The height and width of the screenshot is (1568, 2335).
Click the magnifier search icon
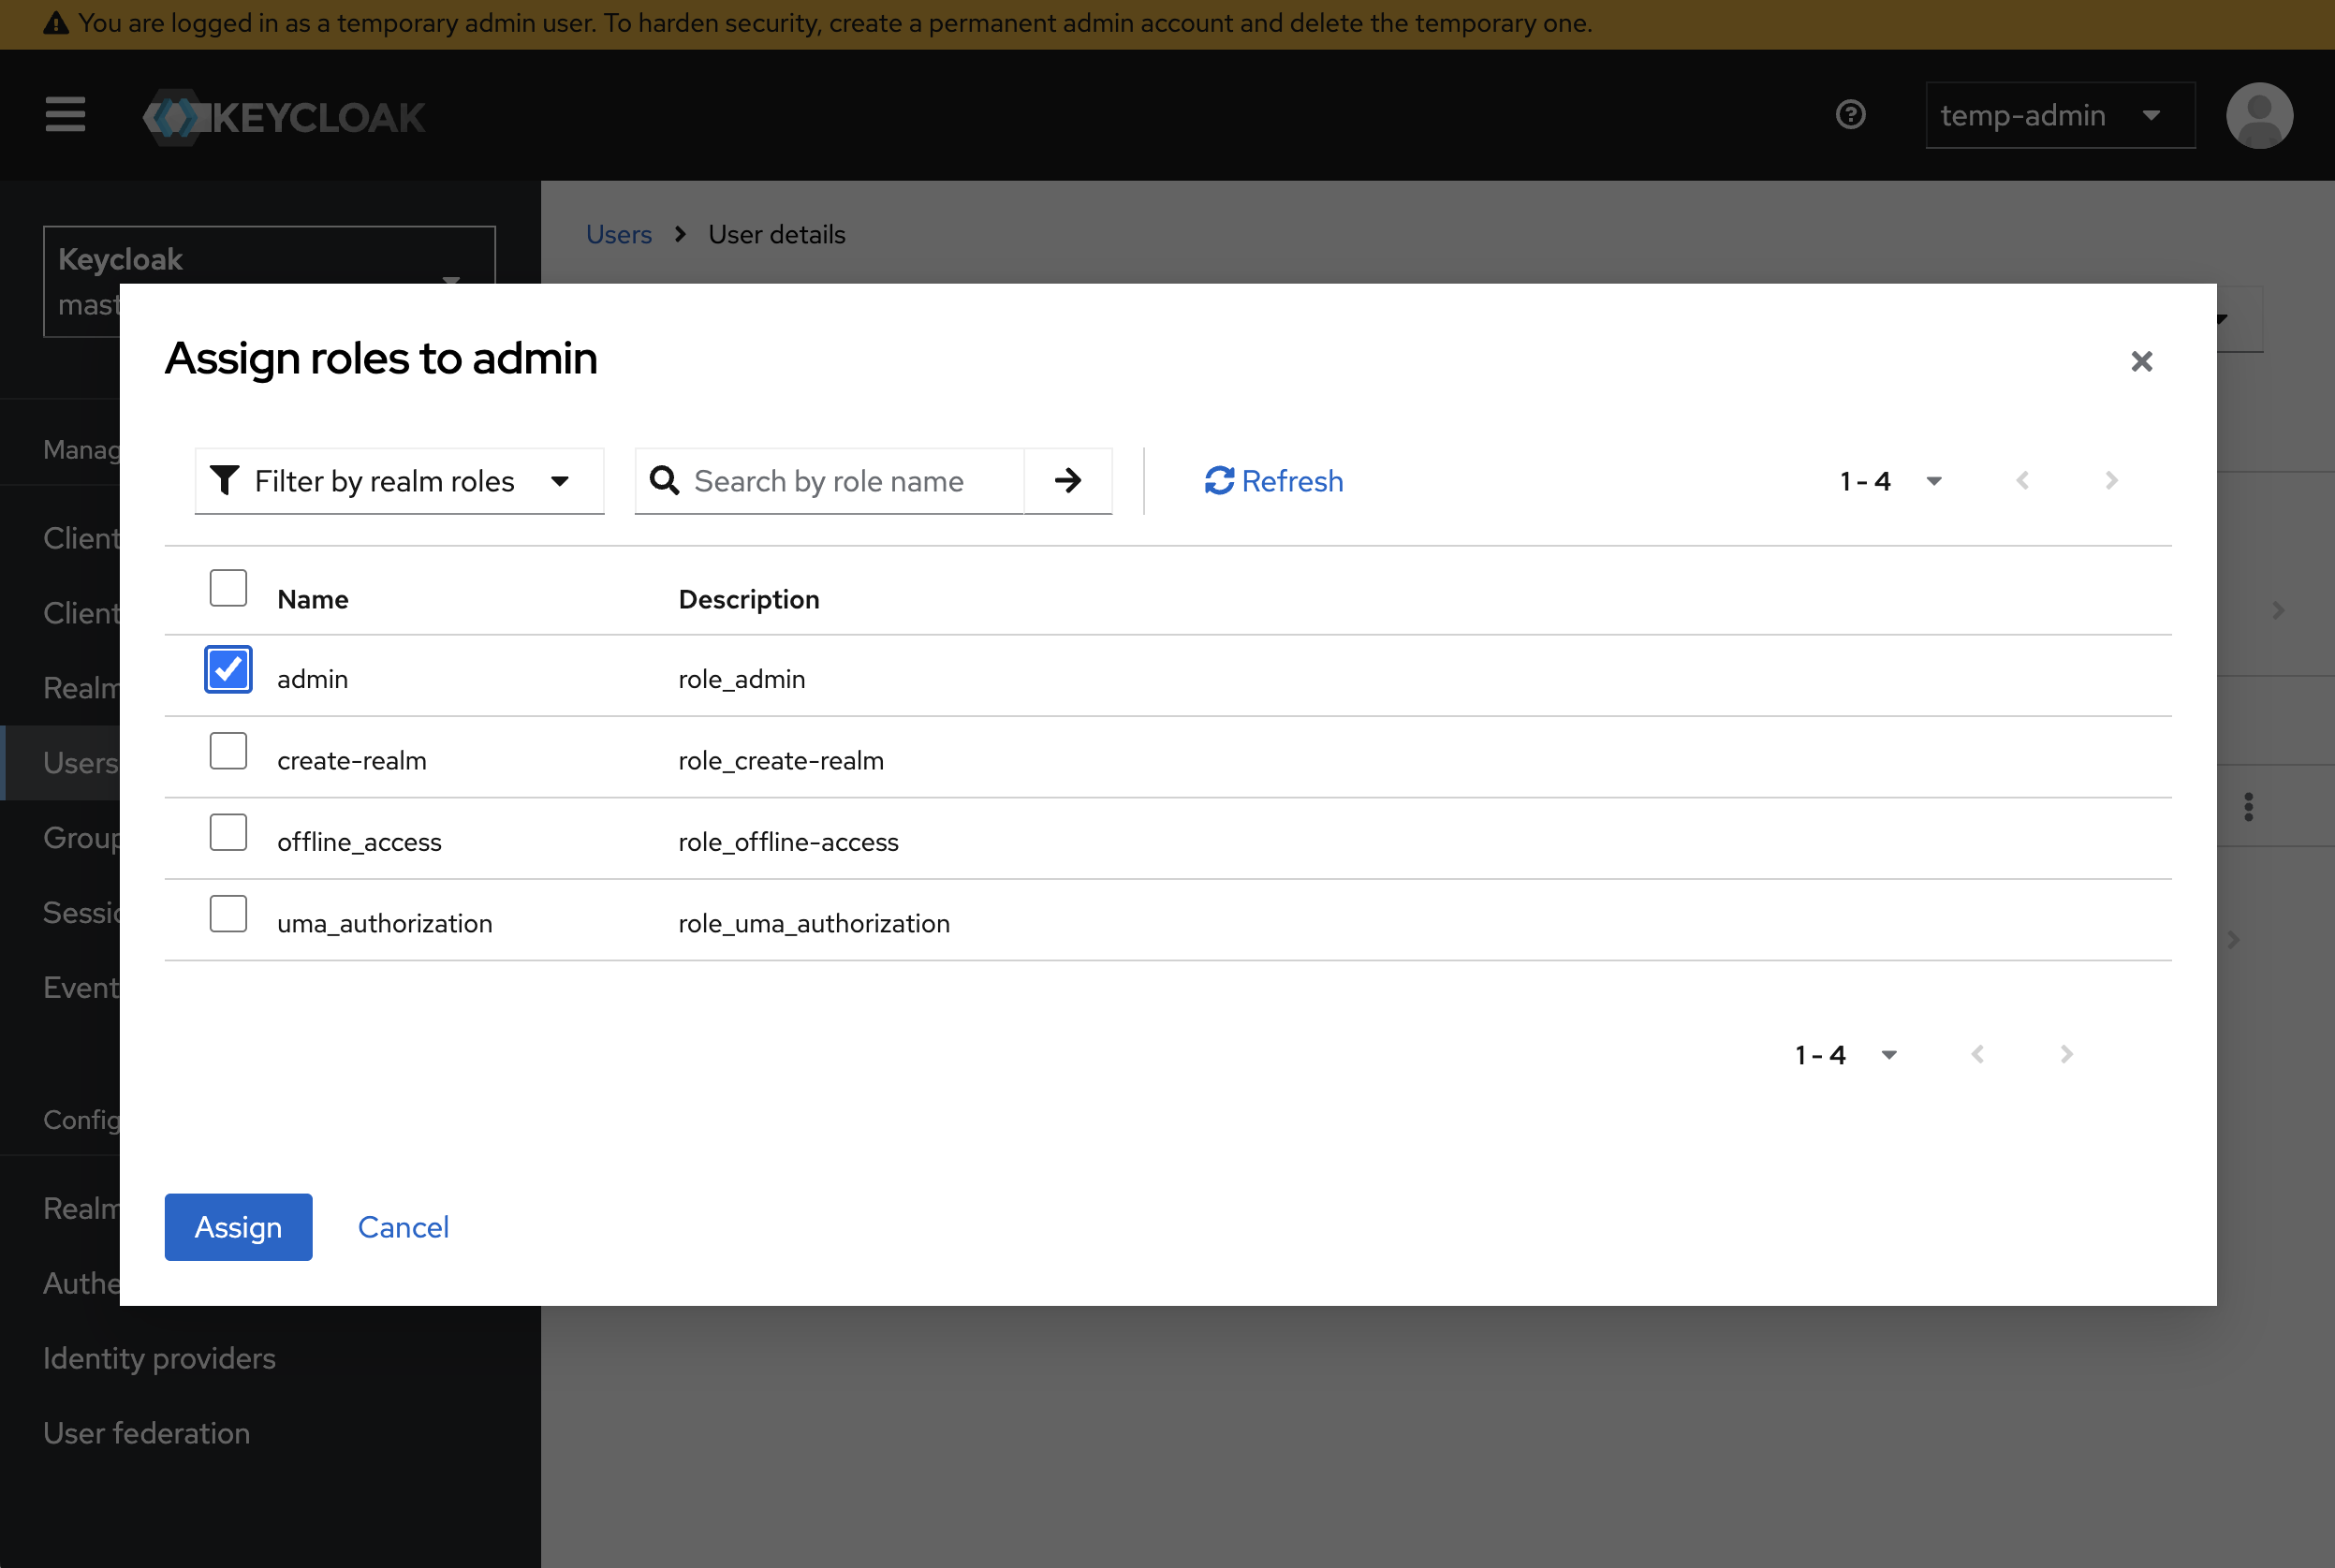coord(664,481)
